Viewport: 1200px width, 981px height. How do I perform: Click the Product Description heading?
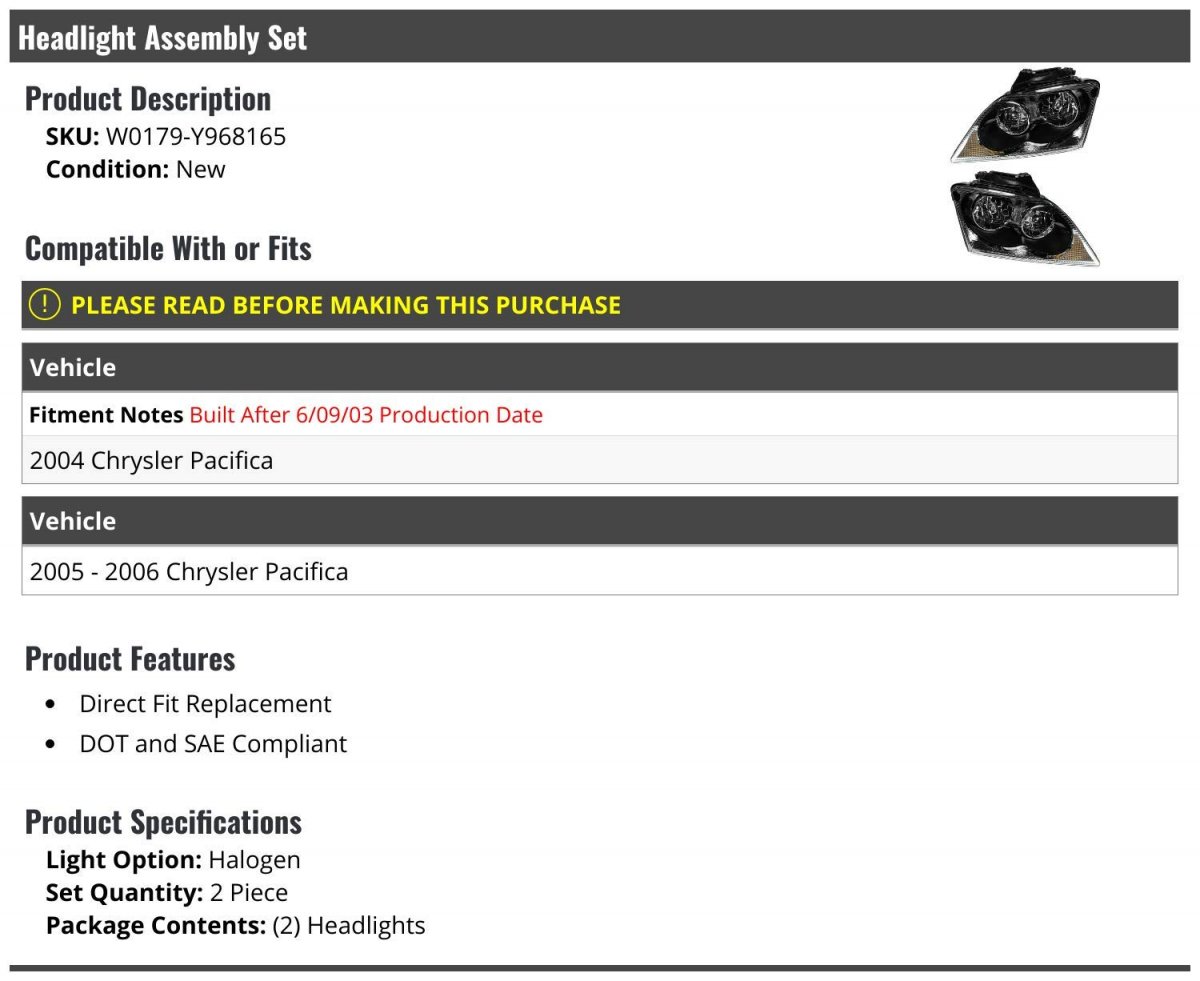pyautogui.click(x=148, y=98)
